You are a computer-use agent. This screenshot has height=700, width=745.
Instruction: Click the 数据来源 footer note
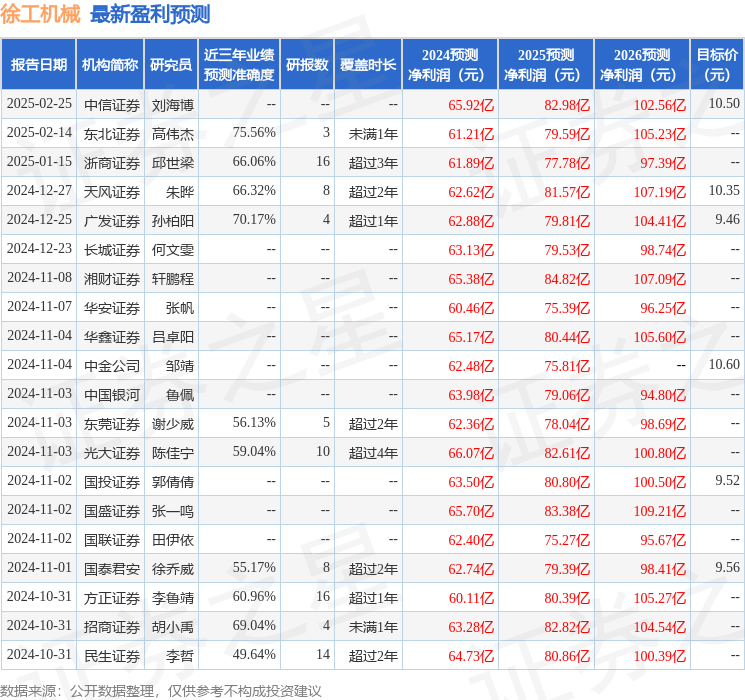(161, 690)
